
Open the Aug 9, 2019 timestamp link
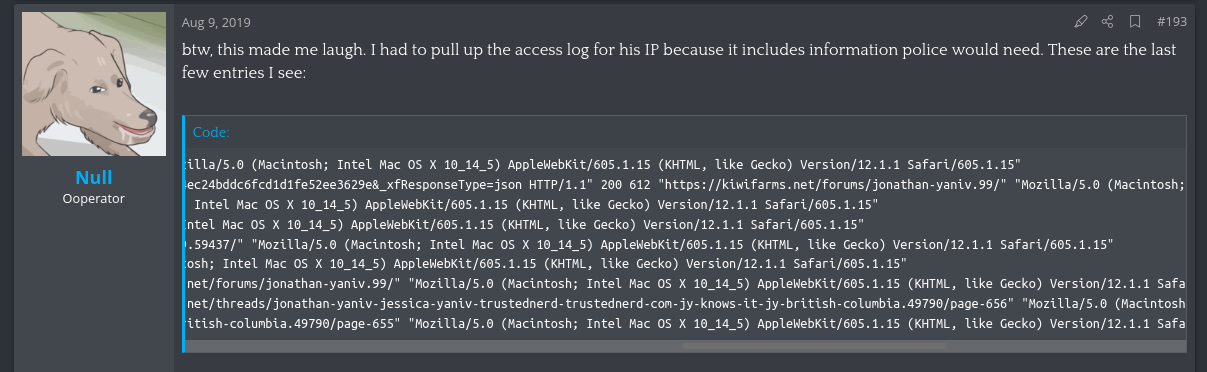coord(216,21)
